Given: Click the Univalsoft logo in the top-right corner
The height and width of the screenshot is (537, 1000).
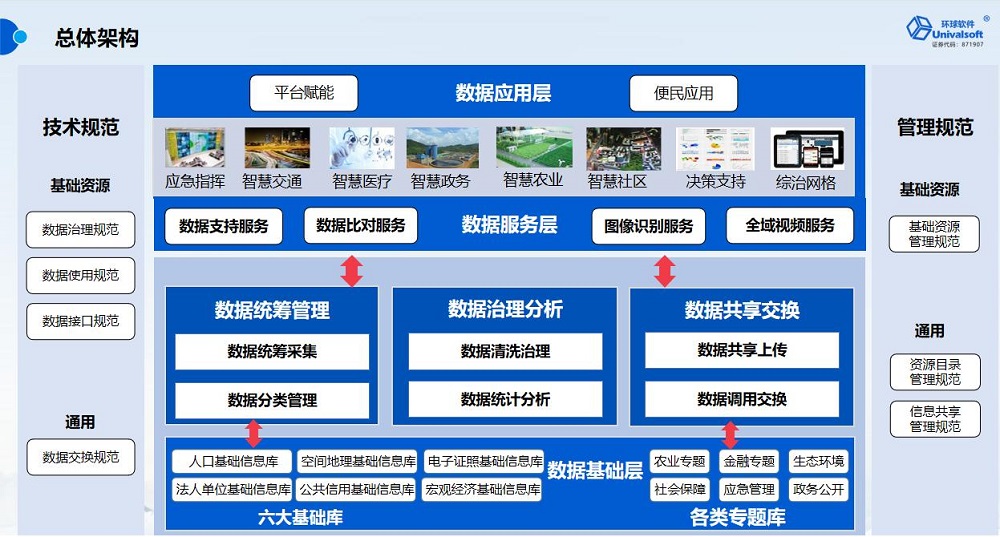Looking at the screenshot, I should (x=944, y=29).
